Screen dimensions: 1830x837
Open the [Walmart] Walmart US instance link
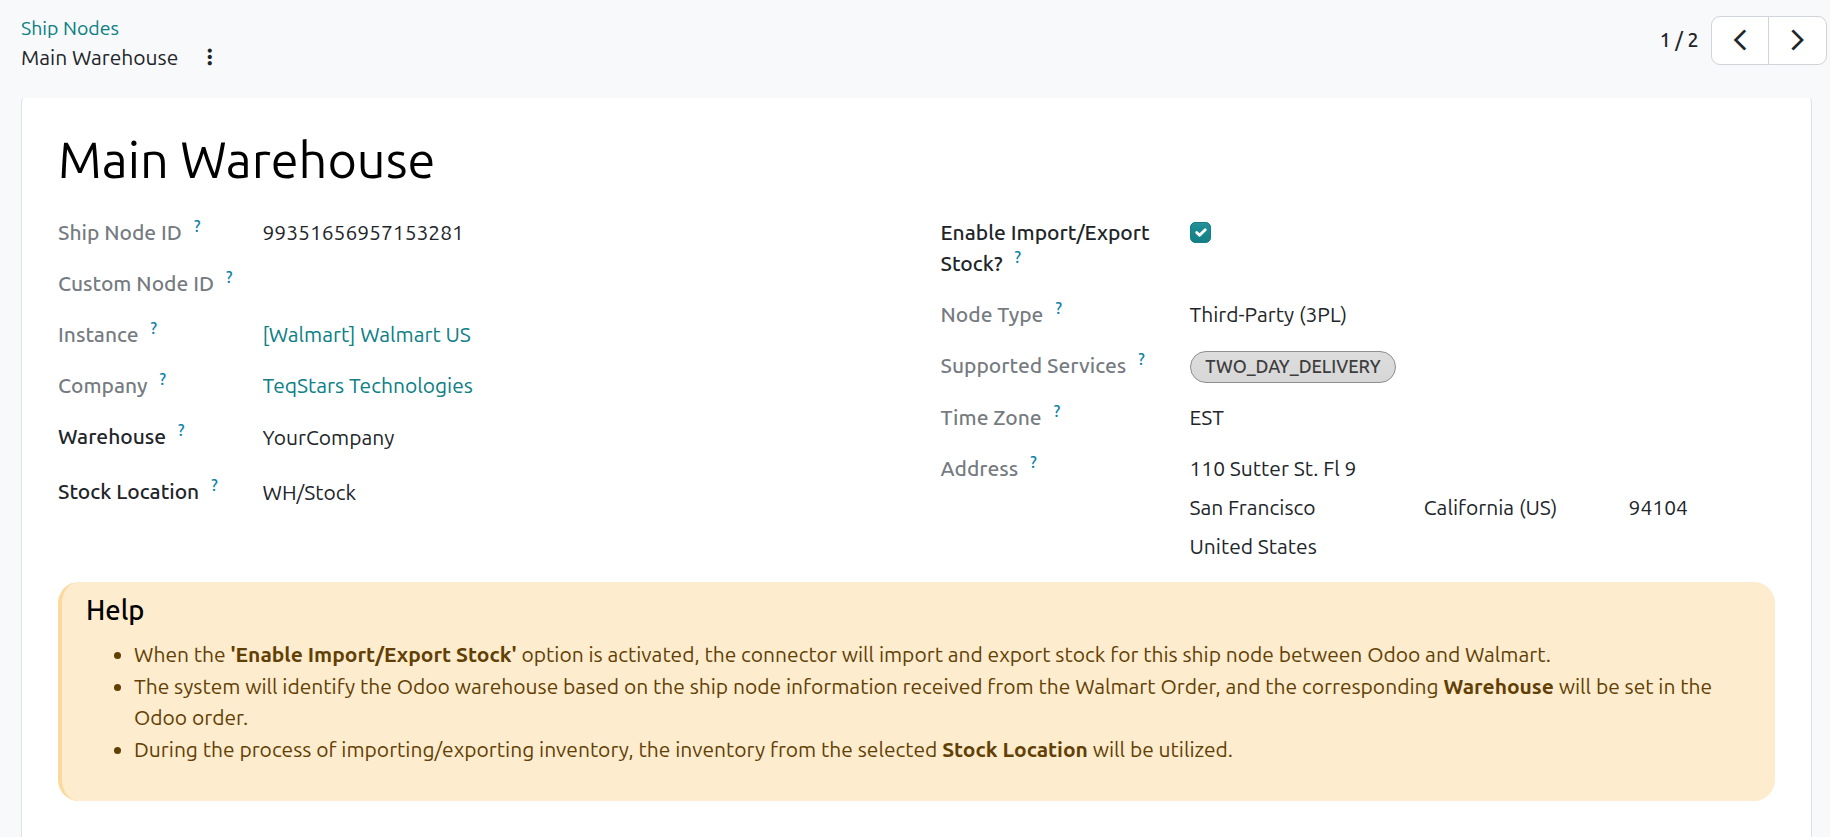pos(367,335)
